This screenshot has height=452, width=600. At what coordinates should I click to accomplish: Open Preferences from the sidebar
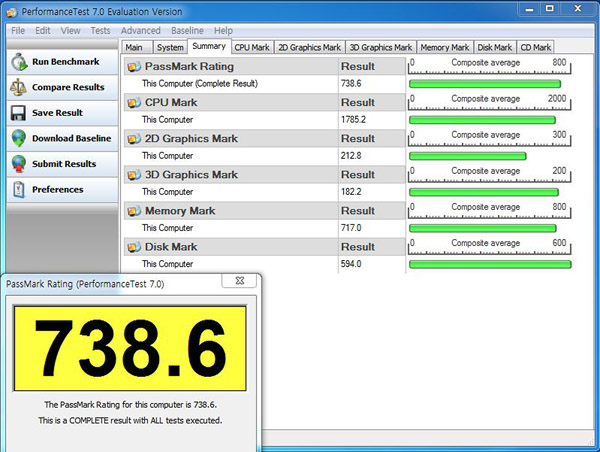(x=62, y=189)
